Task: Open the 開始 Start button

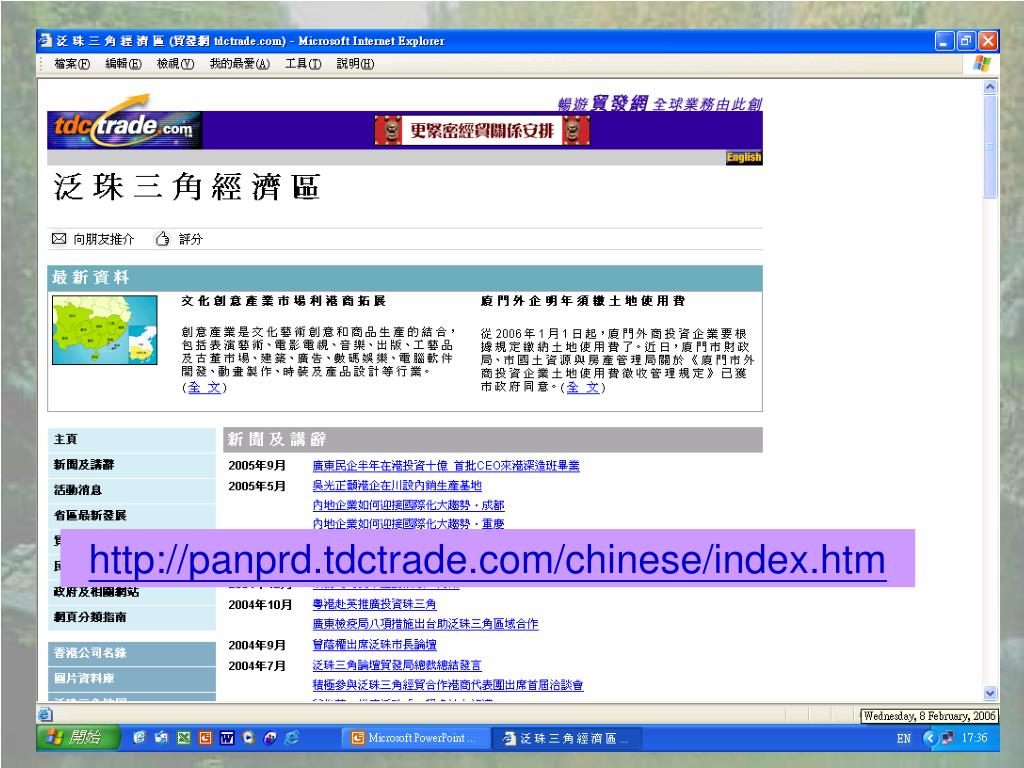Action: [78, 738]
